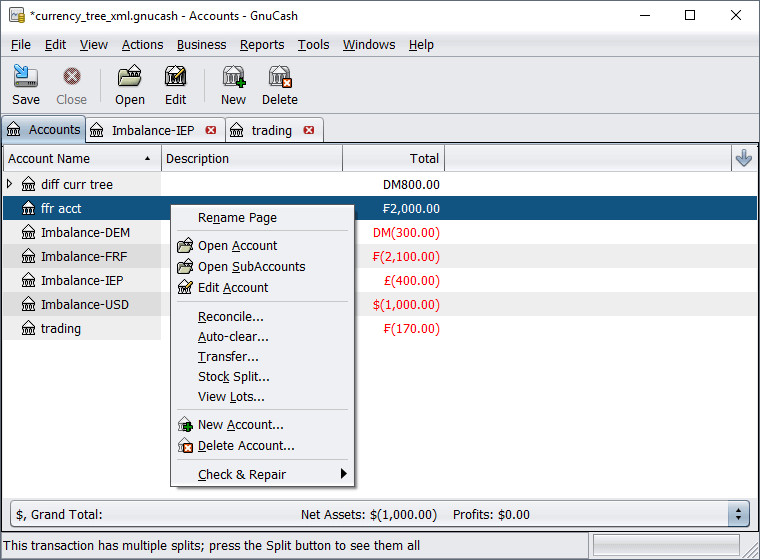Close the Imbalance-IEP tab
The width and height of the screenshot is (760, 560).
click(210, 130)
